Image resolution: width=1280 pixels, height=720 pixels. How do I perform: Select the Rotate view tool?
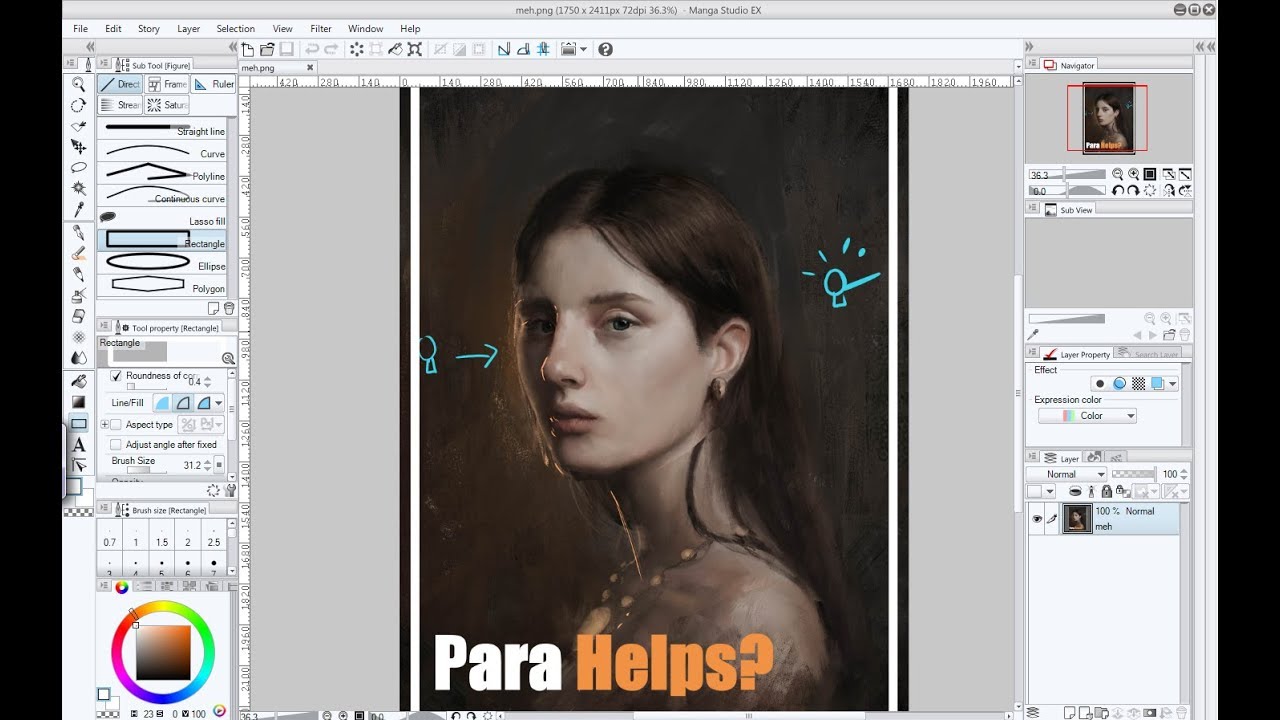tap(78, 105)
